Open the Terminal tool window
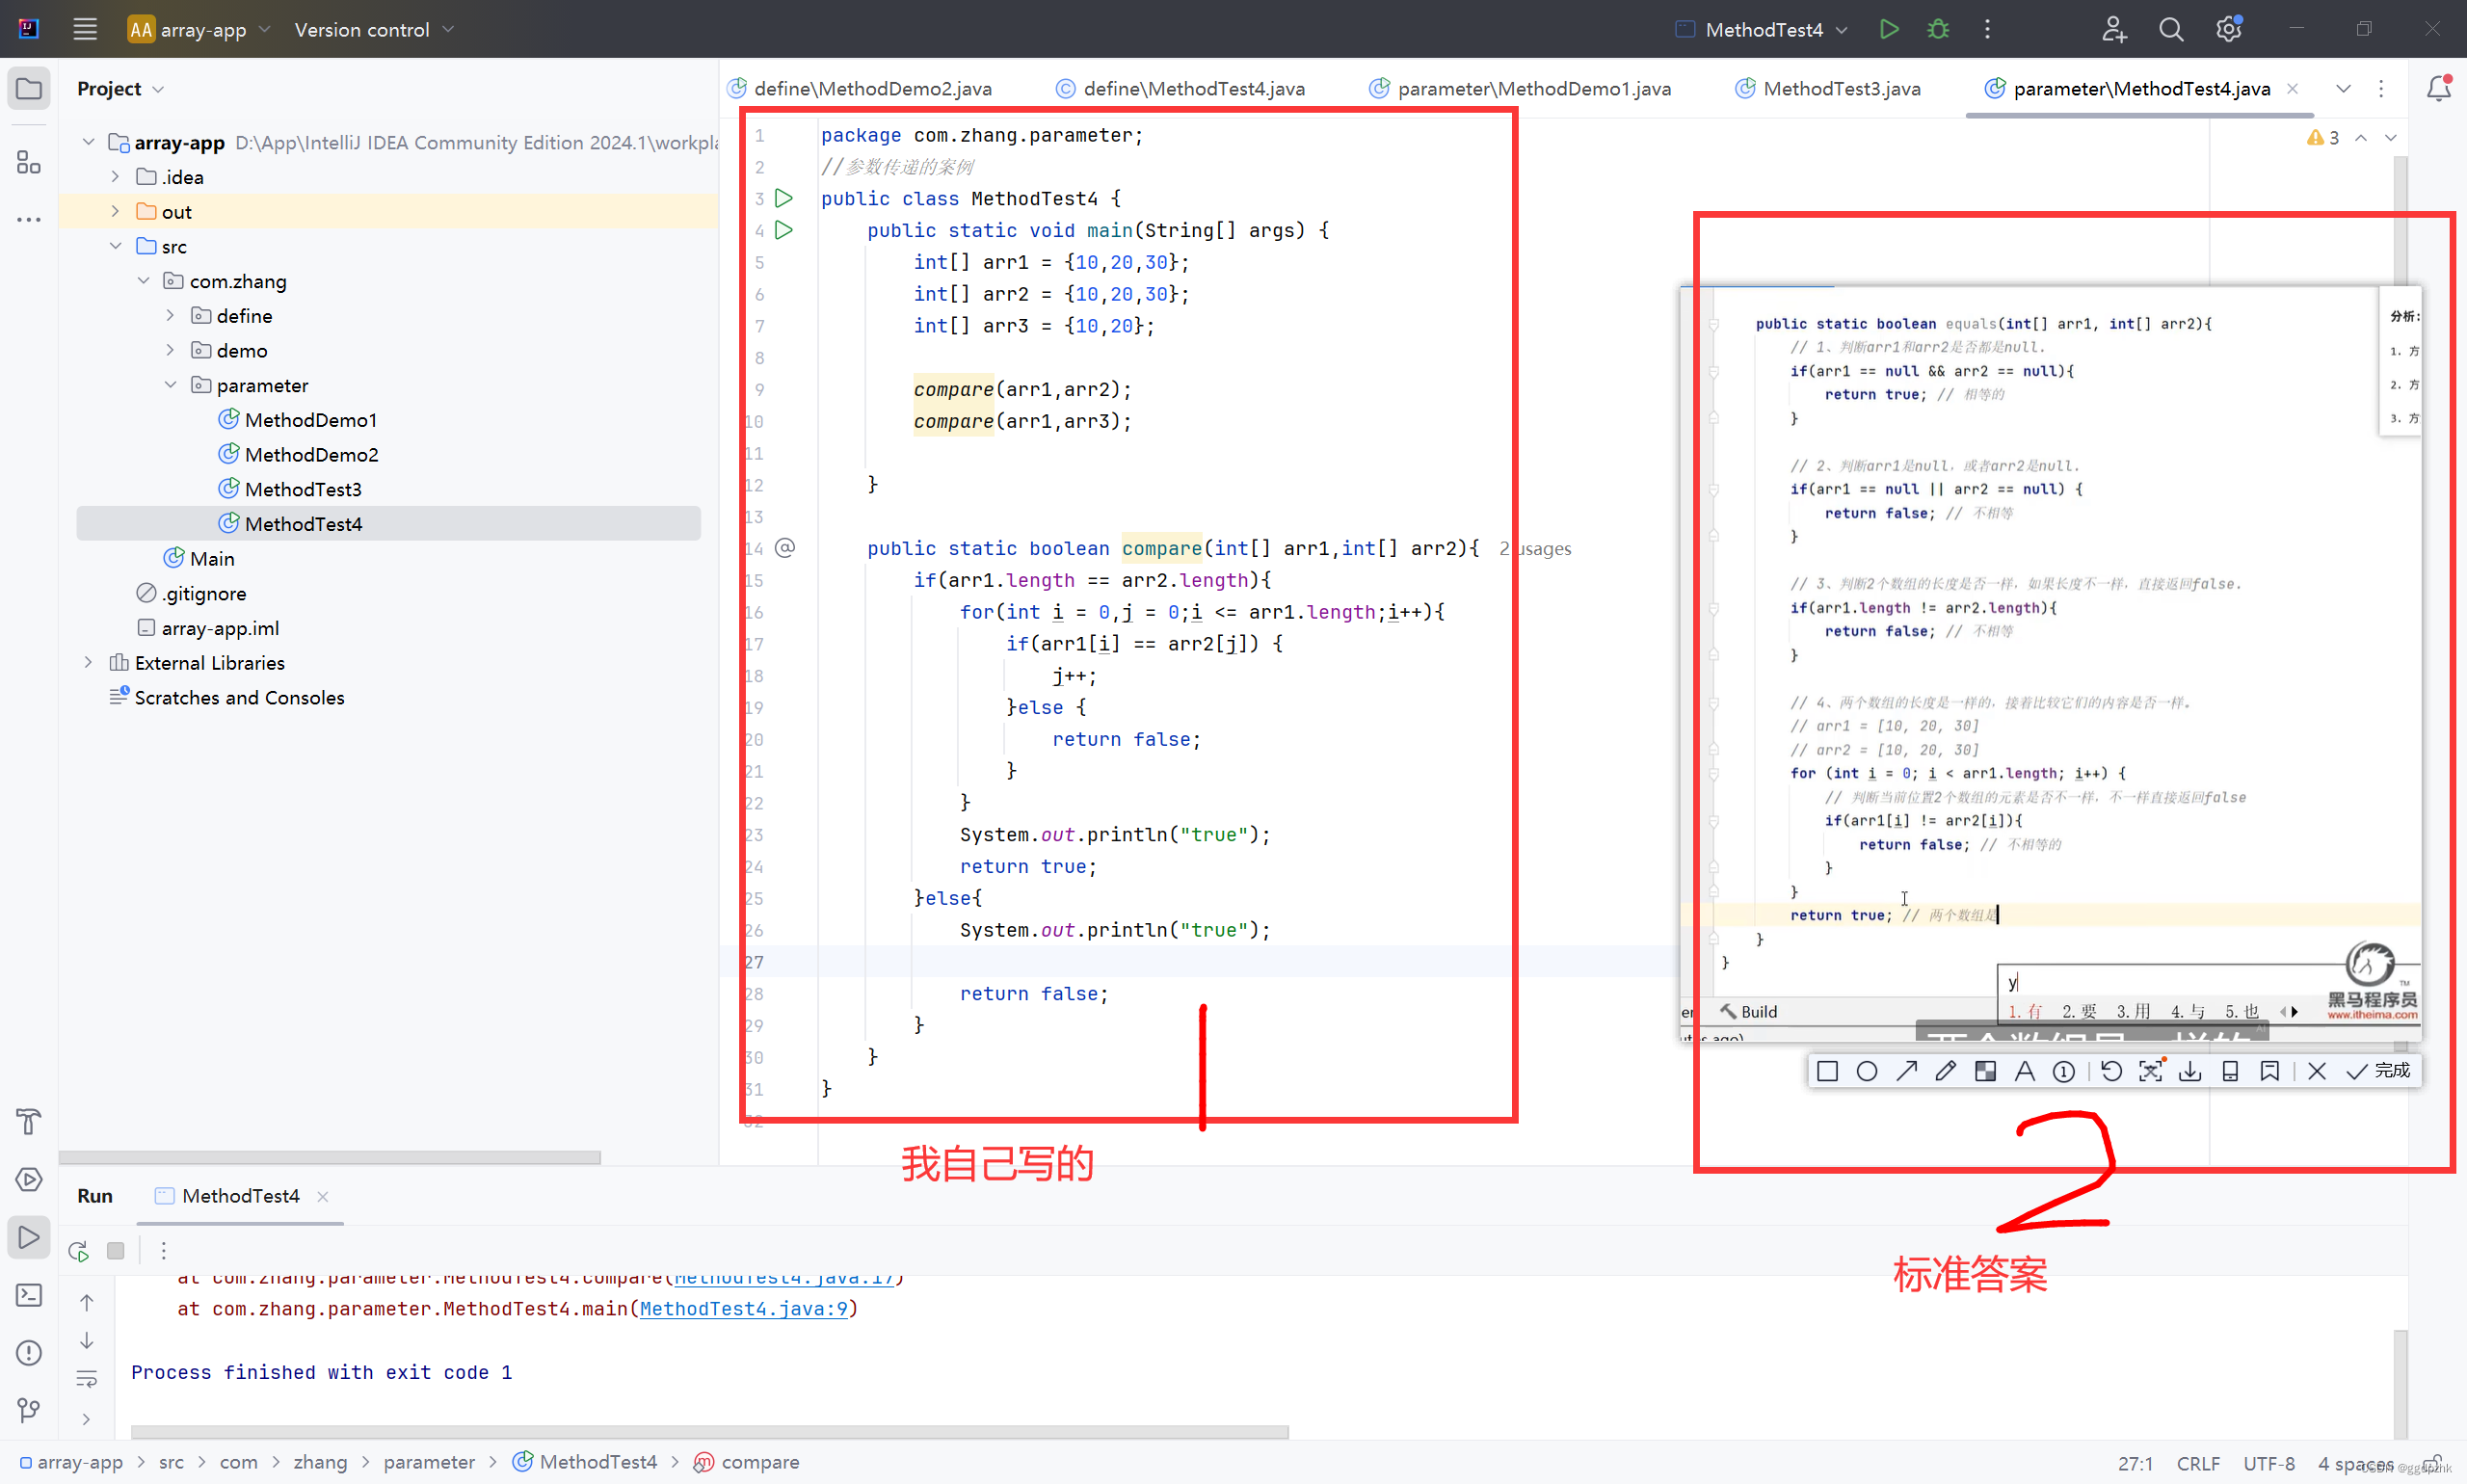Image resolution: width=2467 pixels, height=1484 pixels. coord(29,1295)
